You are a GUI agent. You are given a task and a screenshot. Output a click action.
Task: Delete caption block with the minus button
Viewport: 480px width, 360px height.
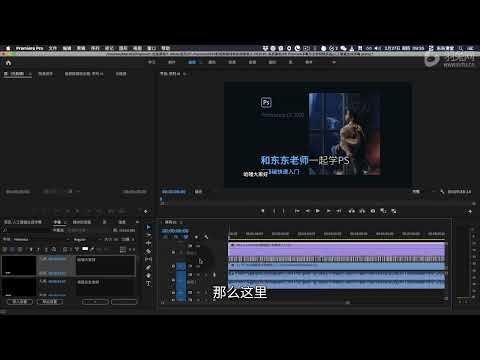coord(124,302)
